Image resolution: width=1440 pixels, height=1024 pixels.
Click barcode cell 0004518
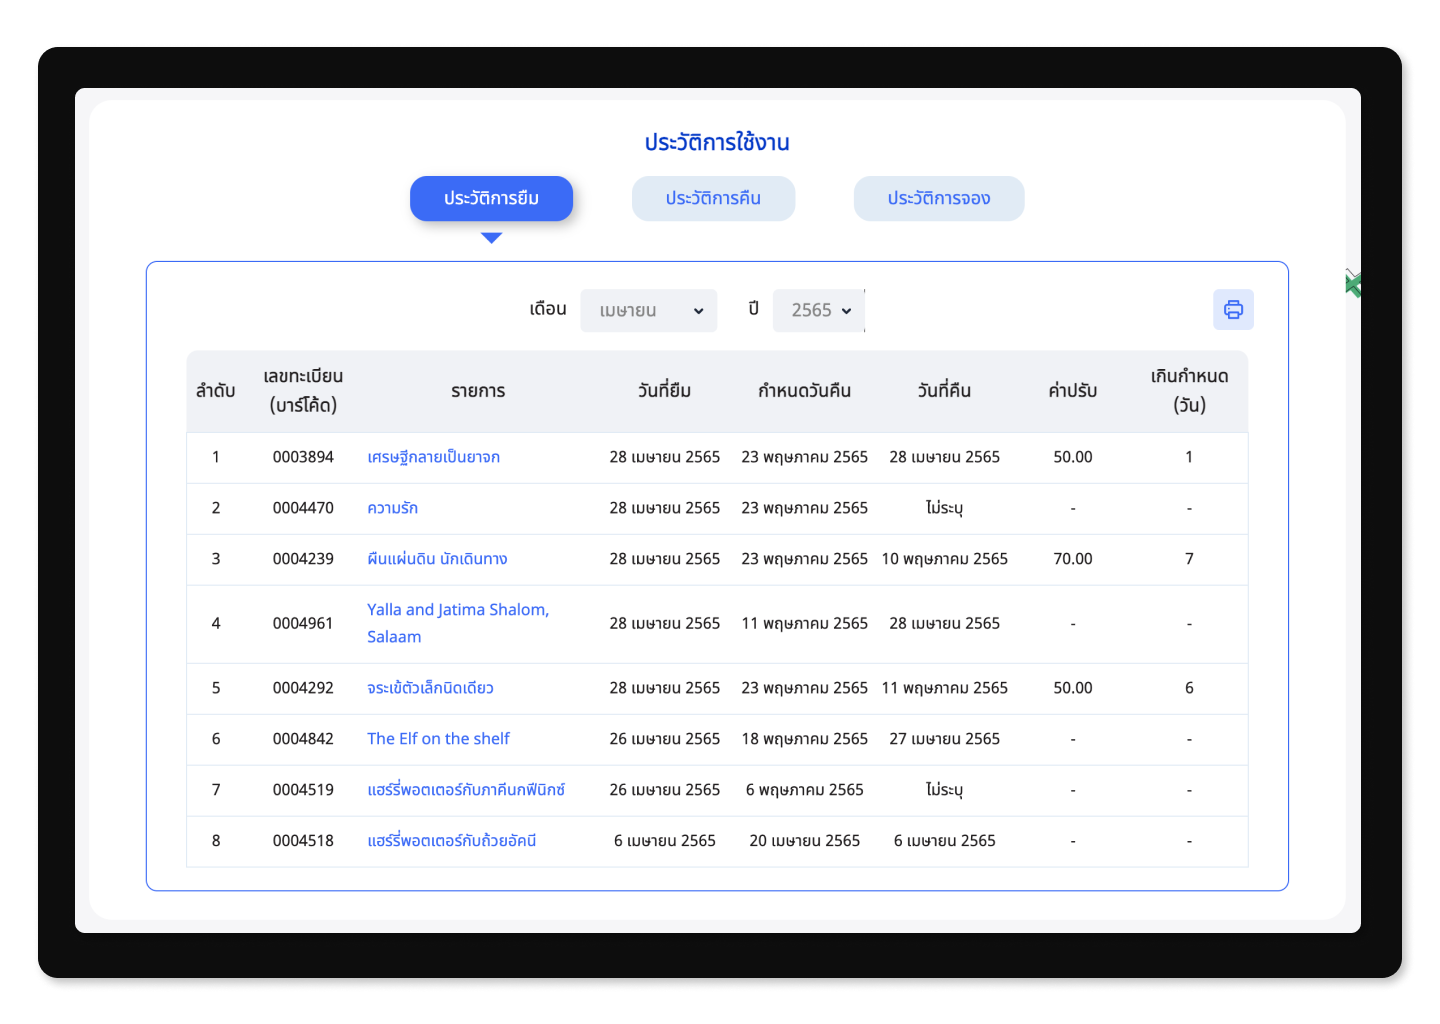coord(303,841)
